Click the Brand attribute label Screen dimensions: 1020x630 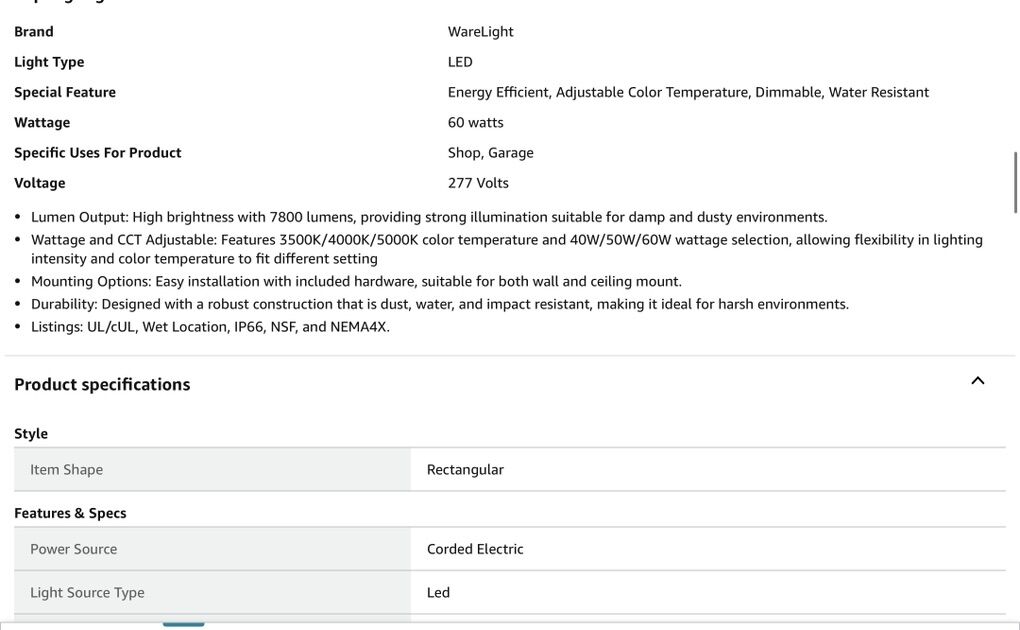(34, 32)
